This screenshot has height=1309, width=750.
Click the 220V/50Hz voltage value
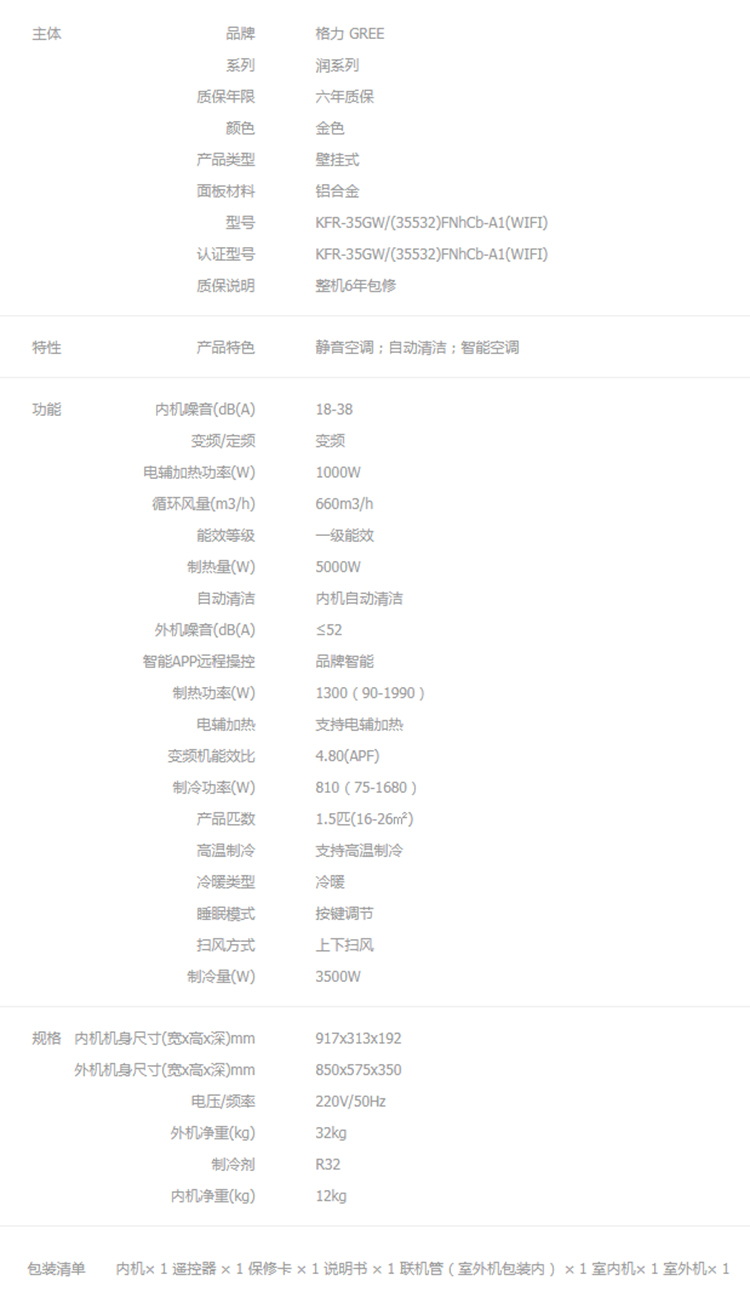point(350,1102)
